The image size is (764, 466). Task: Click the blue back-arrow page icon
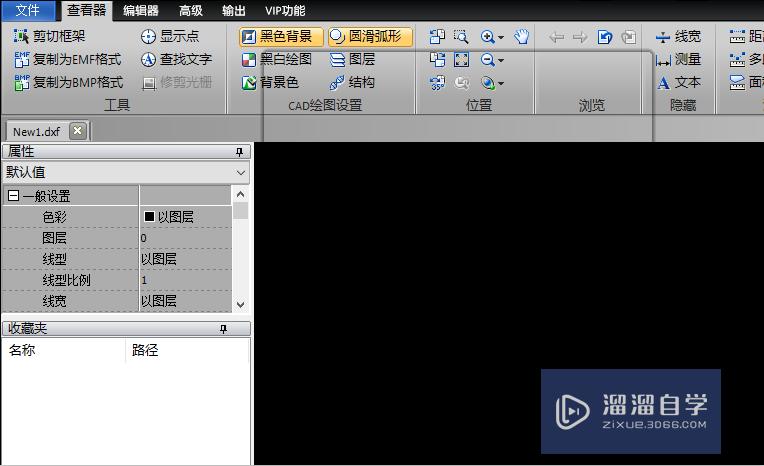[605, 37]
